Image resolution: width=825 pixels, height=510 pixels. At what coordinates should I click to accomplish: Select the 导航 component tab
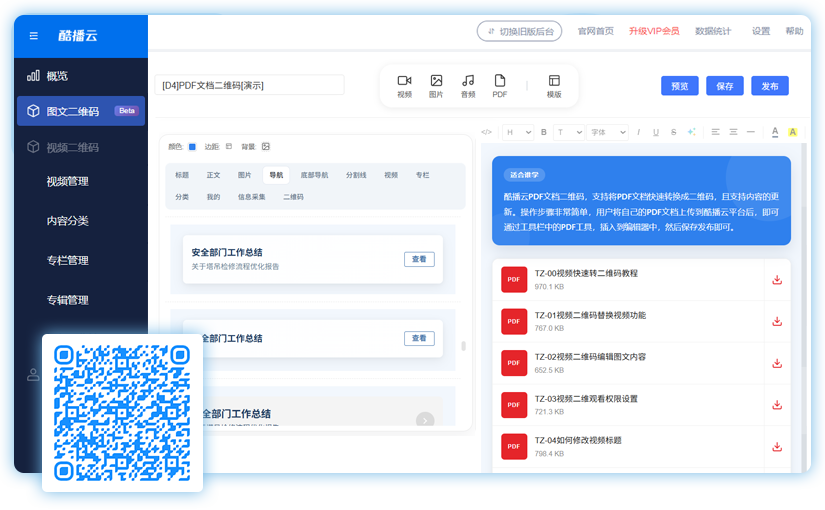pos(276,175)
